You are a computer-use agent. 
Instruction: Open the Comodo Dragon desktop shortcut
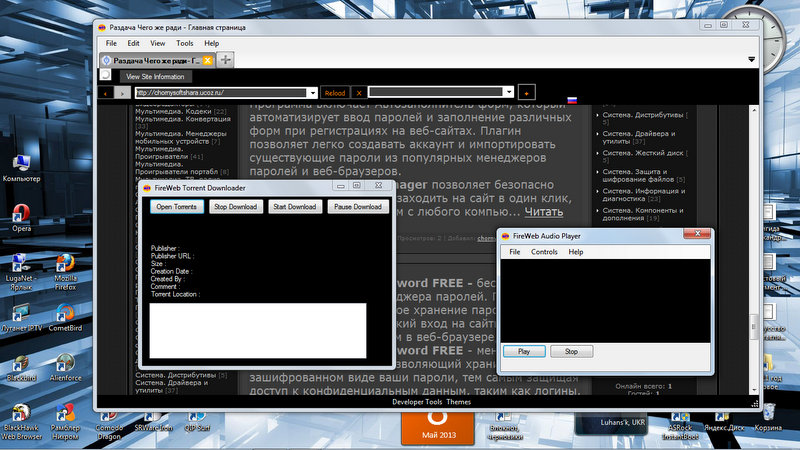pyautogui.click(x=109, y=428)
